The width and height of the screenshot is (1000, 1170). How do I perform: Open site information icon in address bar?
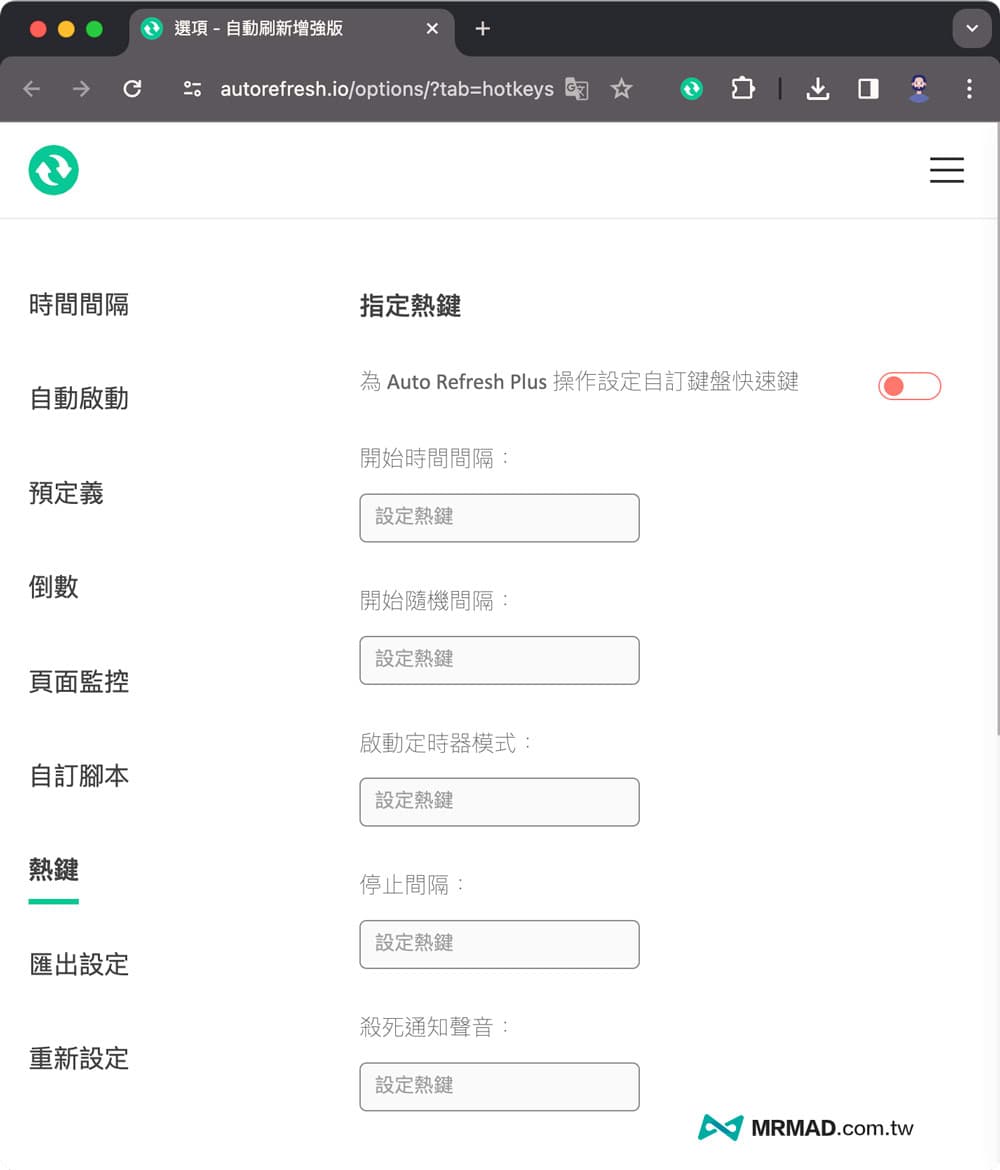coord(192,90)
